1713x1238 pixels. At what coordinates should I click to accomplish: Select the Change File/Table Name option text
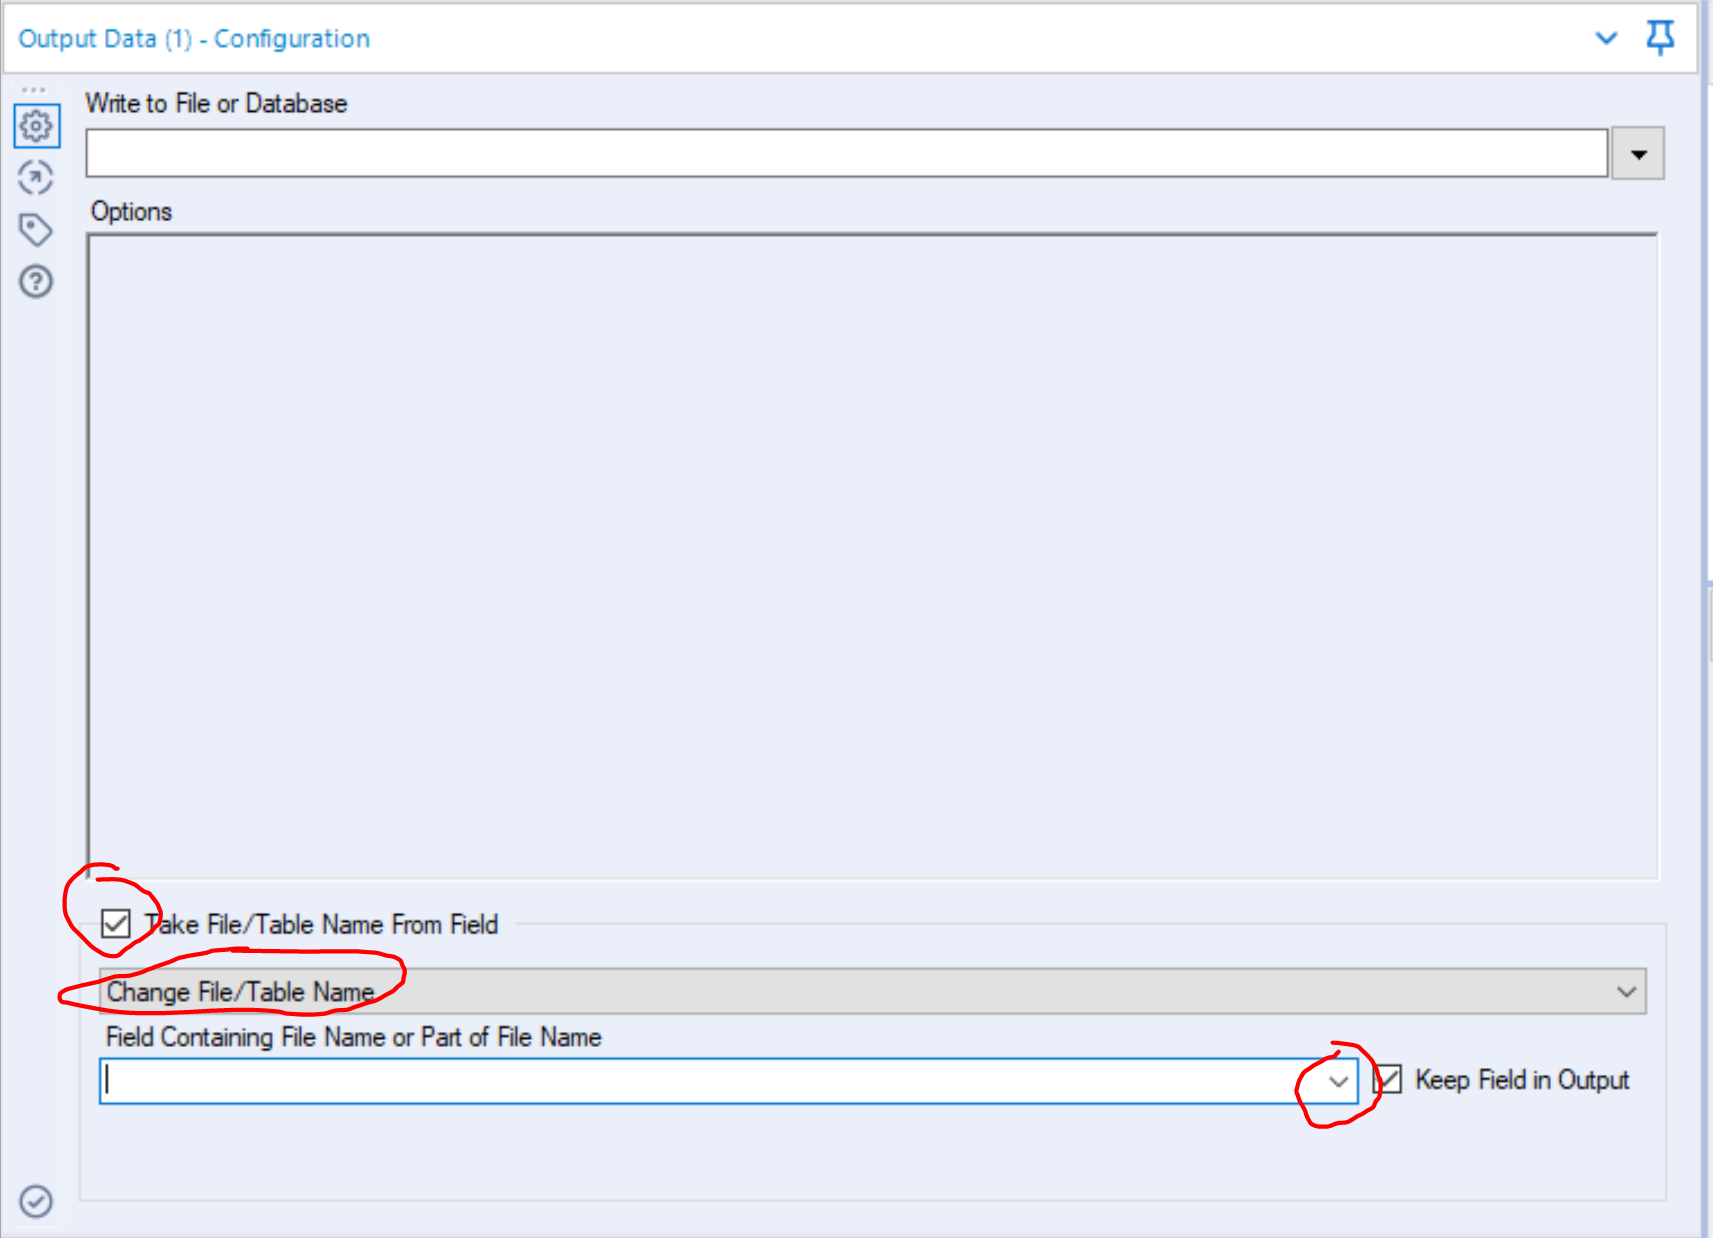click(240, 992)
